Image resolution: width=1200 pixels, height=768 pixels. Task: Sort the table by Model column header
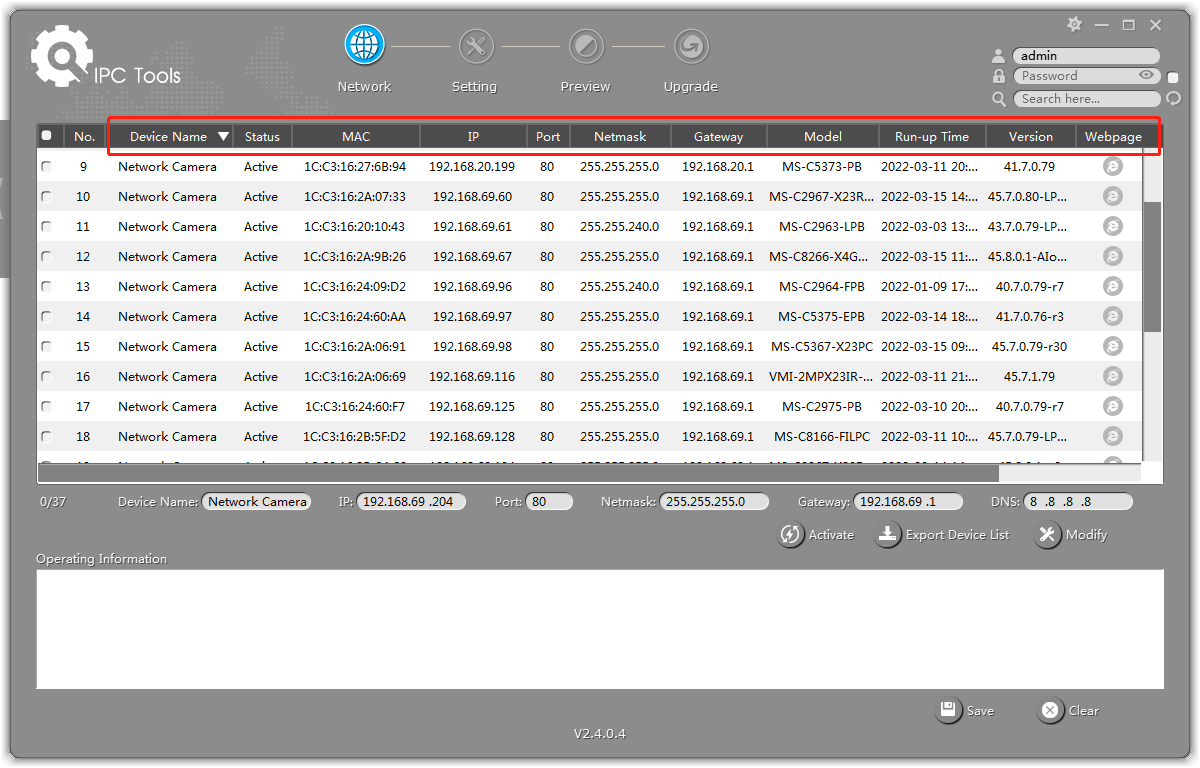click(822, 137)
